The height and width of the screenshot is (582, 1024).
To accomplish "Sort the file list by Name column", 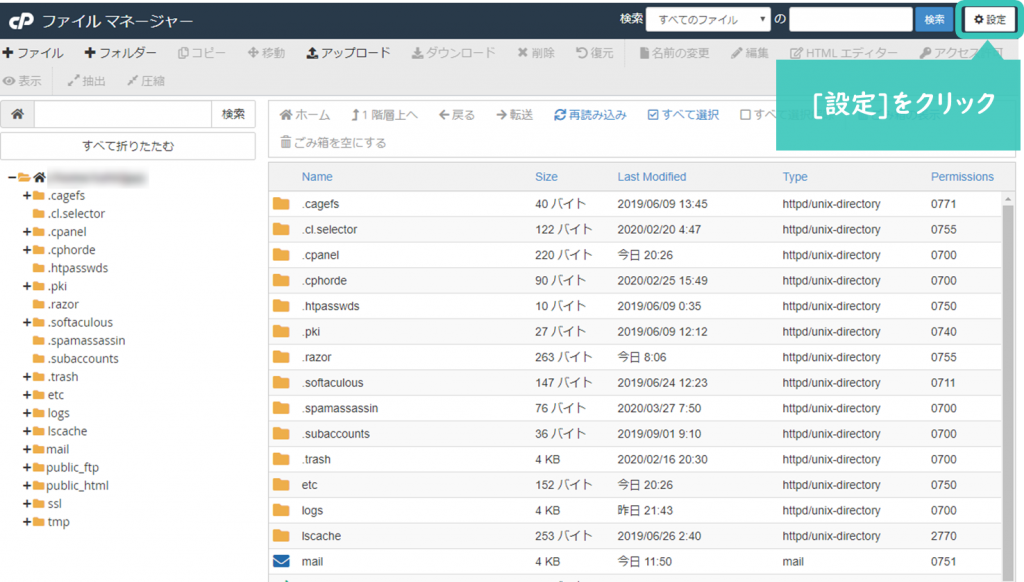I will point(317,177).
